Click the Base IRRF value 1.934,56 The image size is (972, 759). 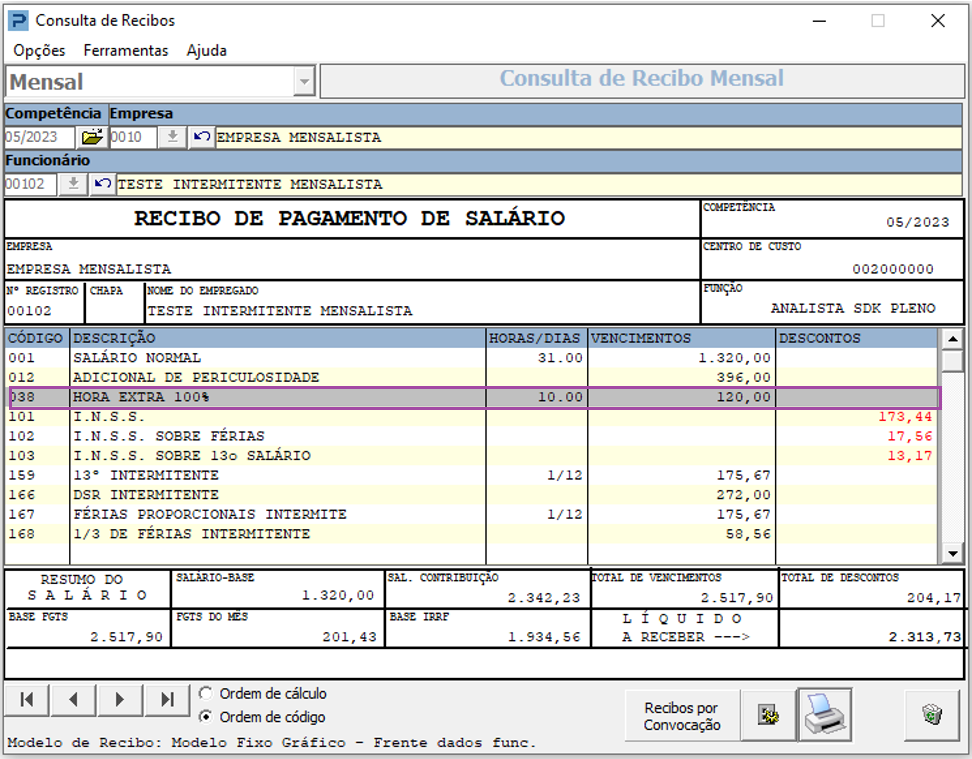point(544,637)
